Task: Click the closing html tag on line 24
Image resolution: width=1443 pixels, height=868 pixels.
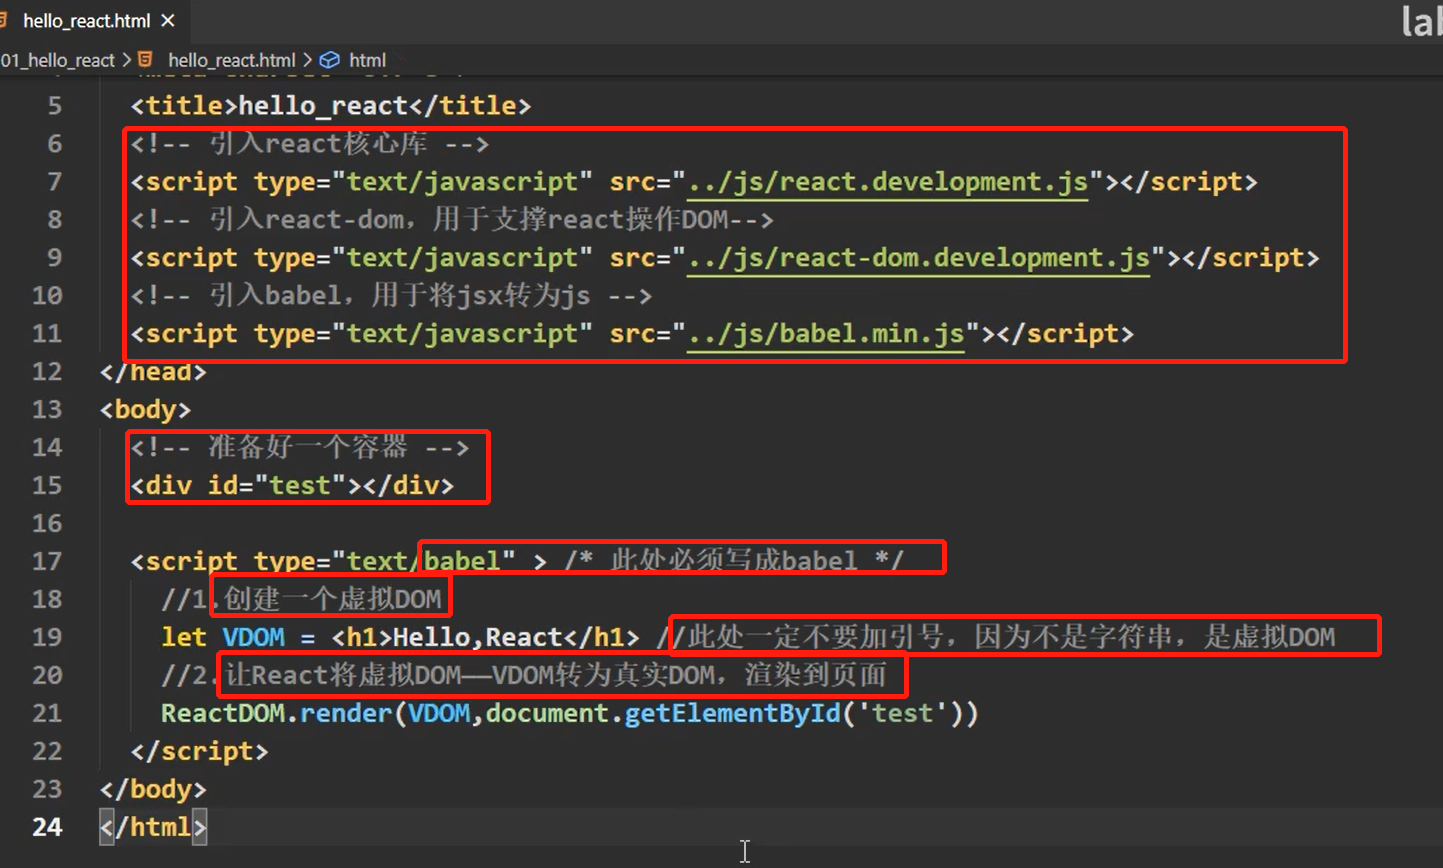Action: (153, 828)
